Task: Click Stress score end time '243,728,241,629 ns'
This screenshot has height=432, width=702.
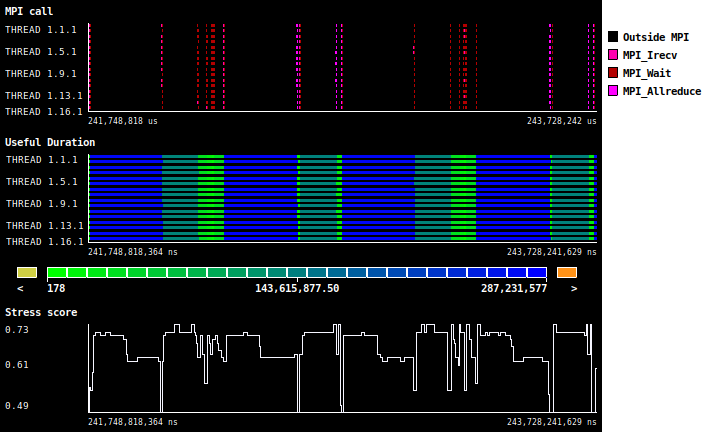Action: [x=552, y=422]
